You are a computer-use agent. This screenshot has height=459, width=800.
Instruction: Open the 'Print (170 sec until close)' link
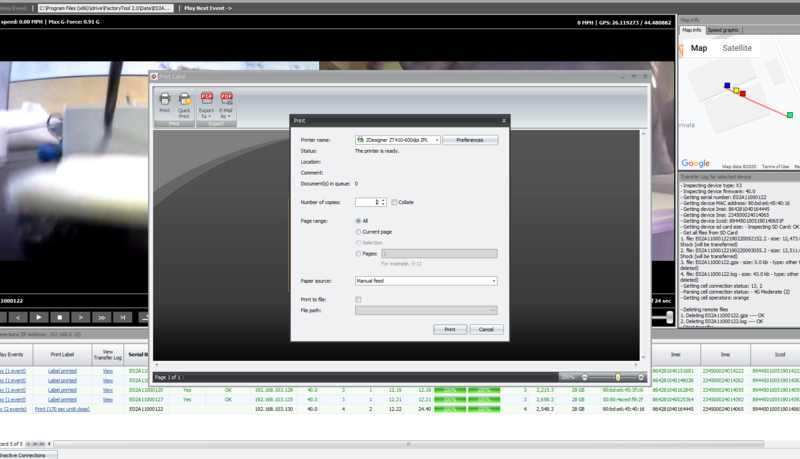click(62, 409)
